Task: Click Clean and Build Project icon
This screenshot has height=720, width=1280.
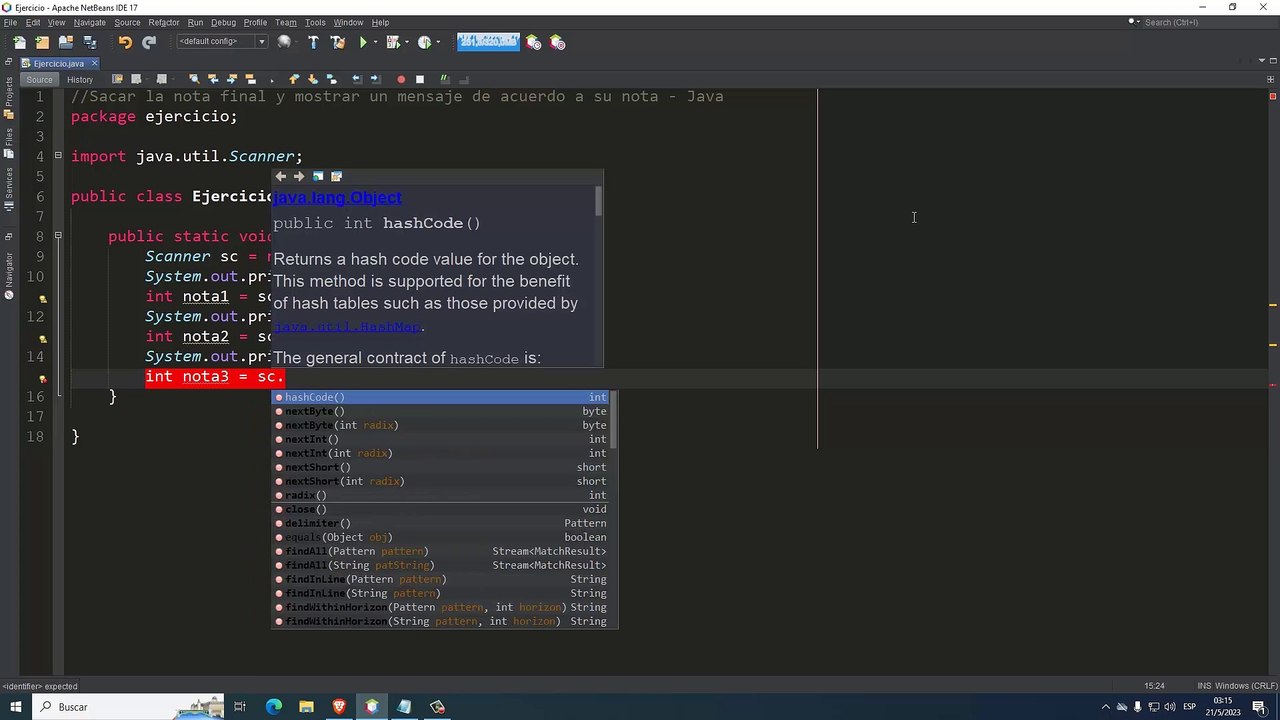Action: [x=337, y=42]
